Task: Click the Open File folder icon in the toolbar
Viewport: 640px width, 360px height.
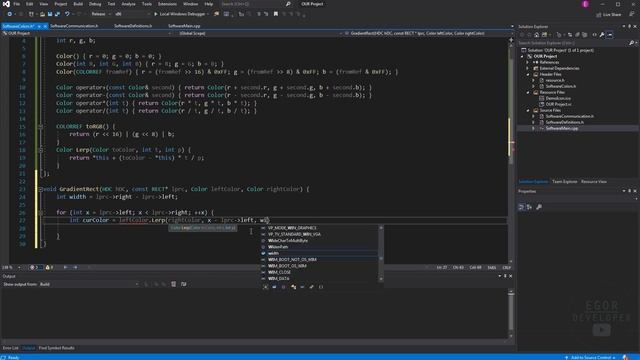Action: tap(42, 14)
